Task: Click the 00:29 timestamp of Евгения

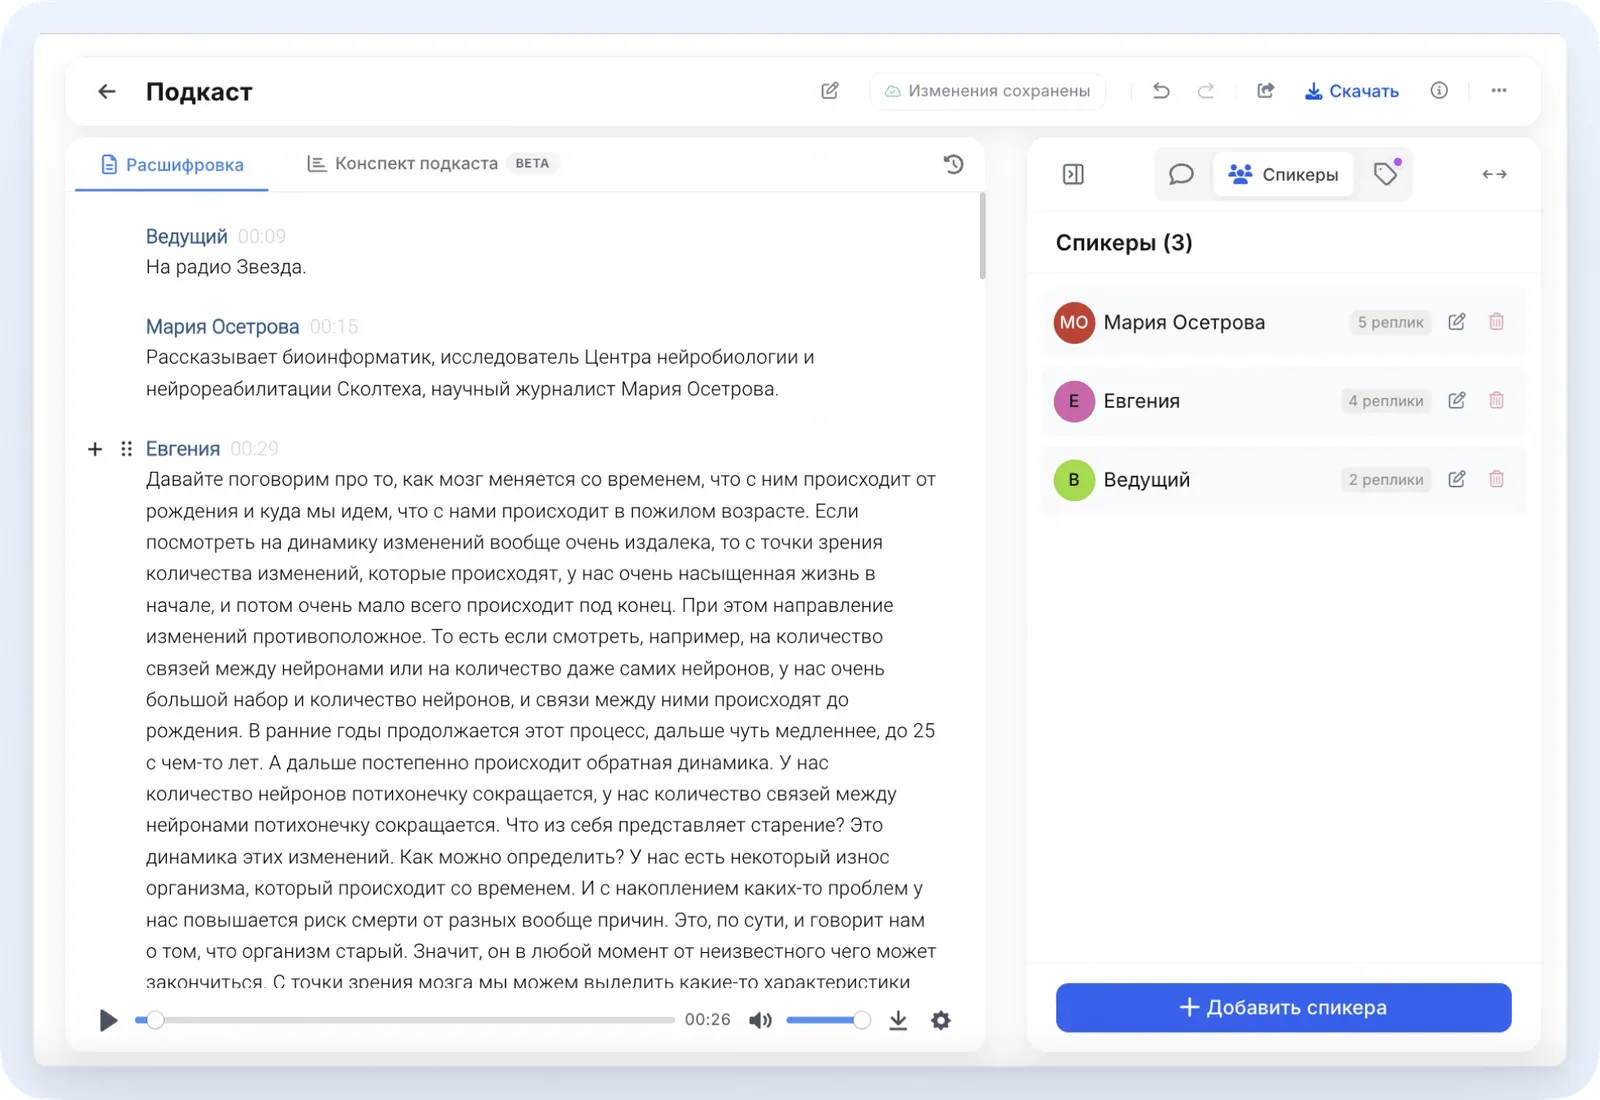Action: [254, 449]
